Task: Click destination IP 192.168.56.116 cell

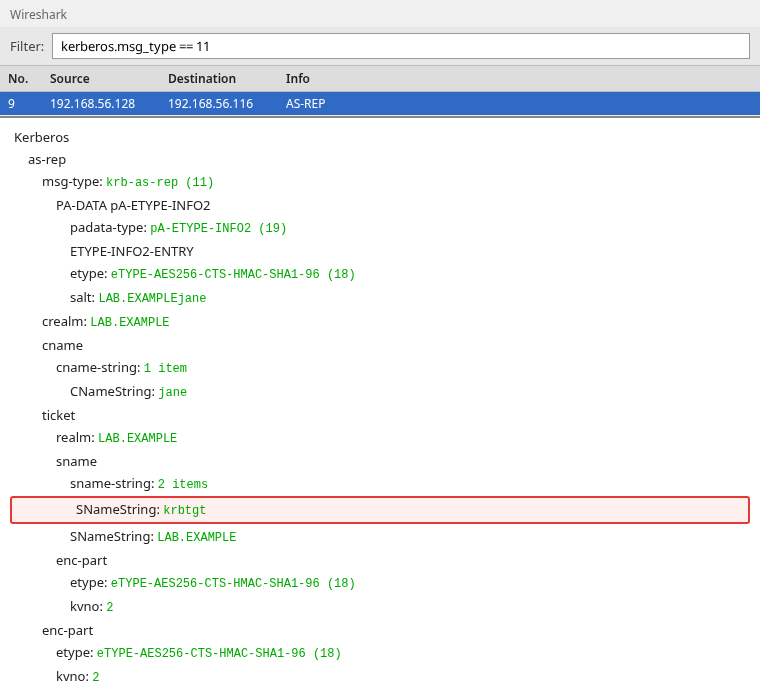Action: tap(210, 104)
